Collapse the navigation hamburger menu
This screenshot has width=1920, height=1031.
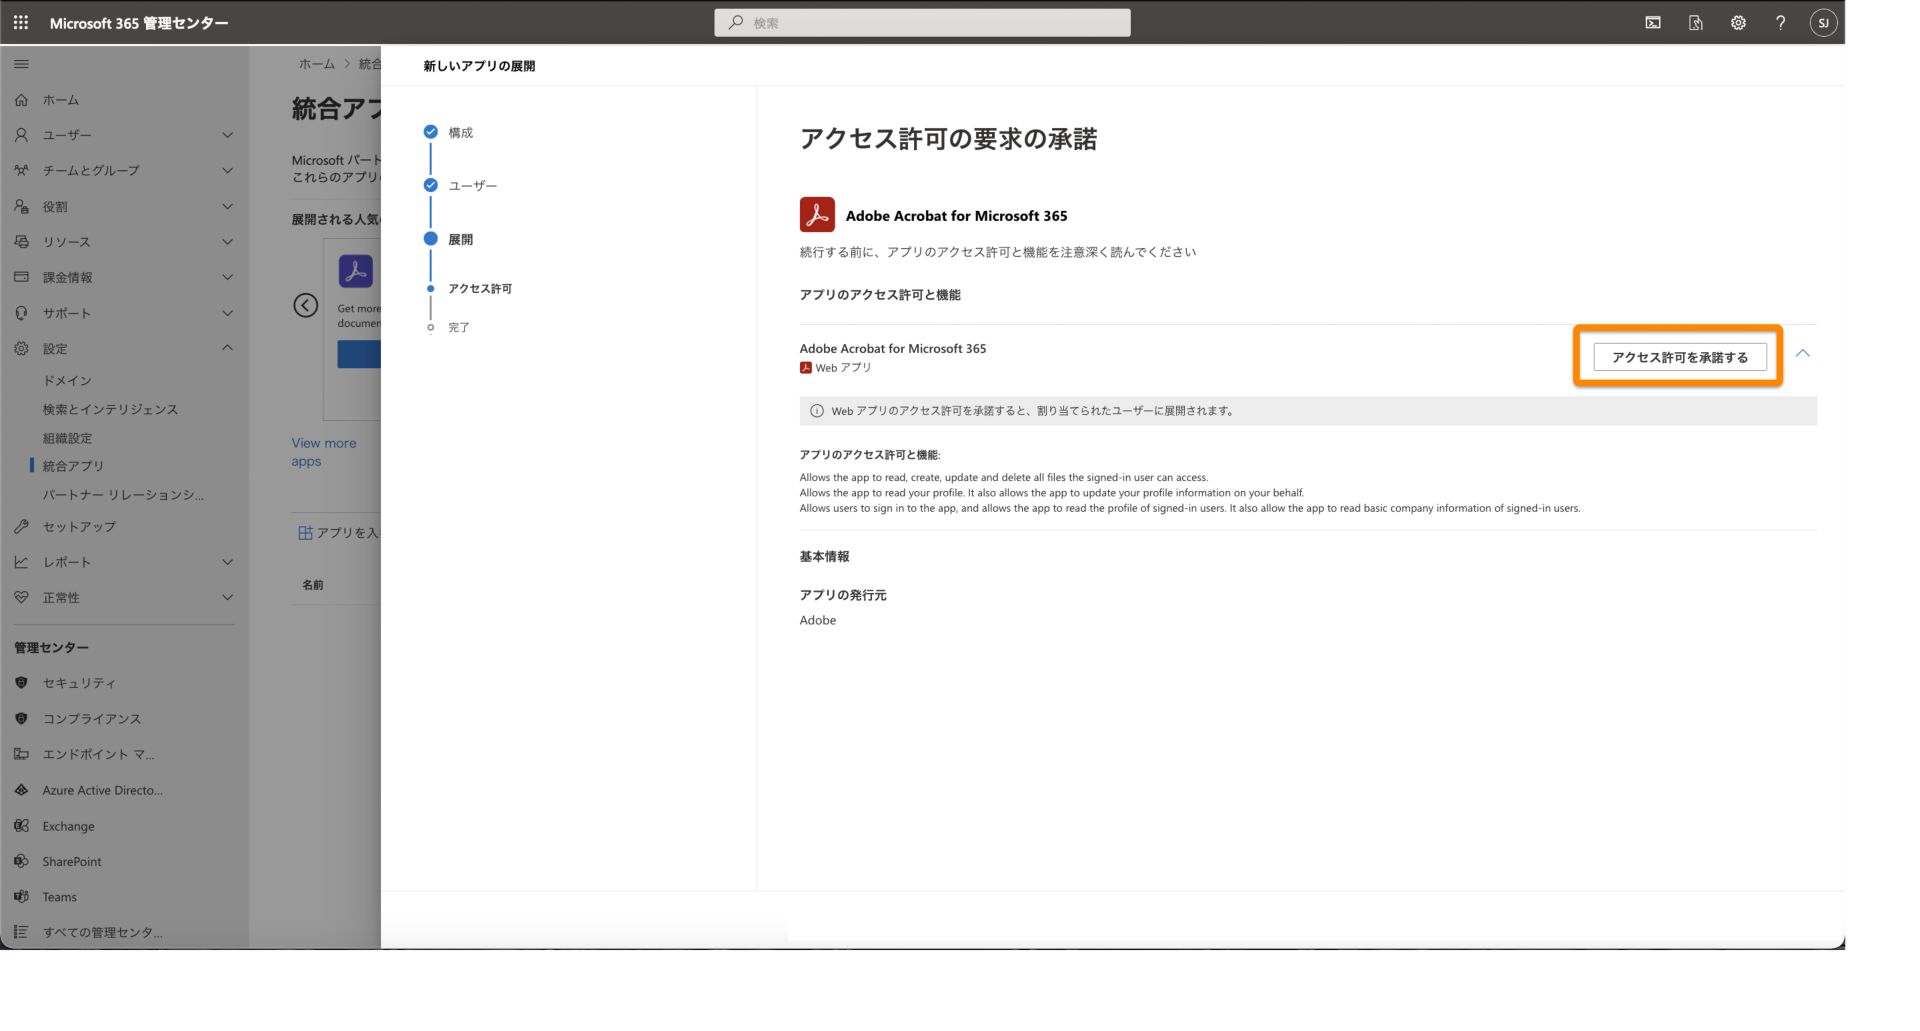(x=21, y=64)
